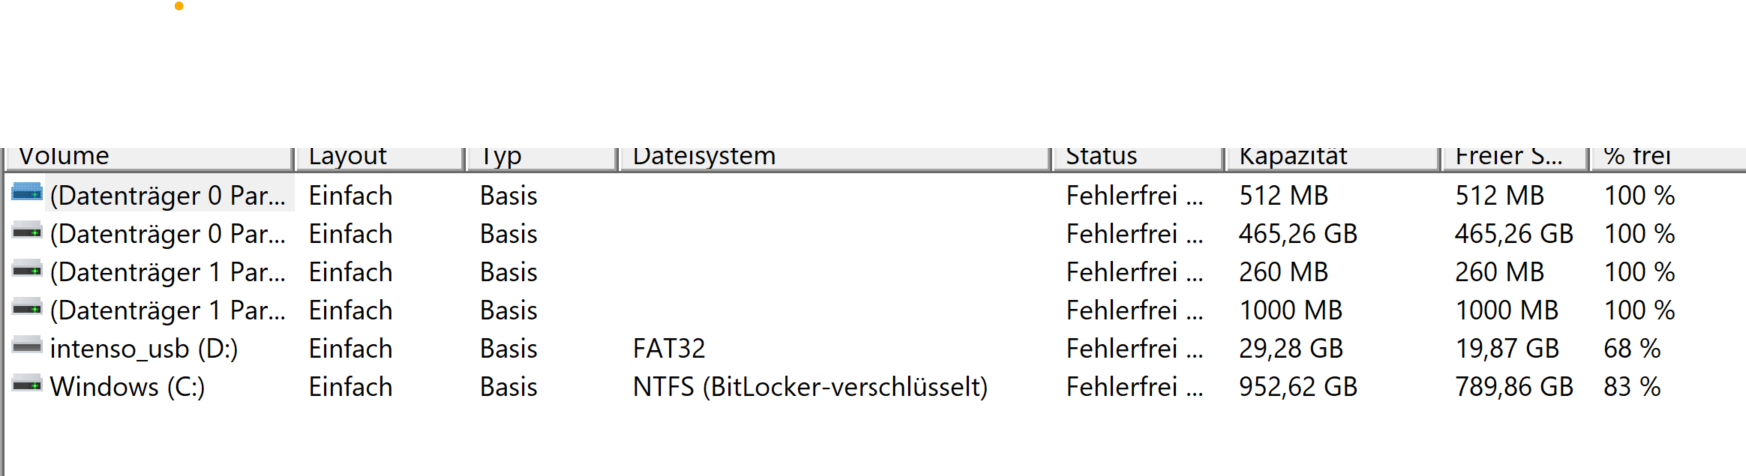
Task: Click the drive icon of the 512 MB volume
Action: (27, 193)
